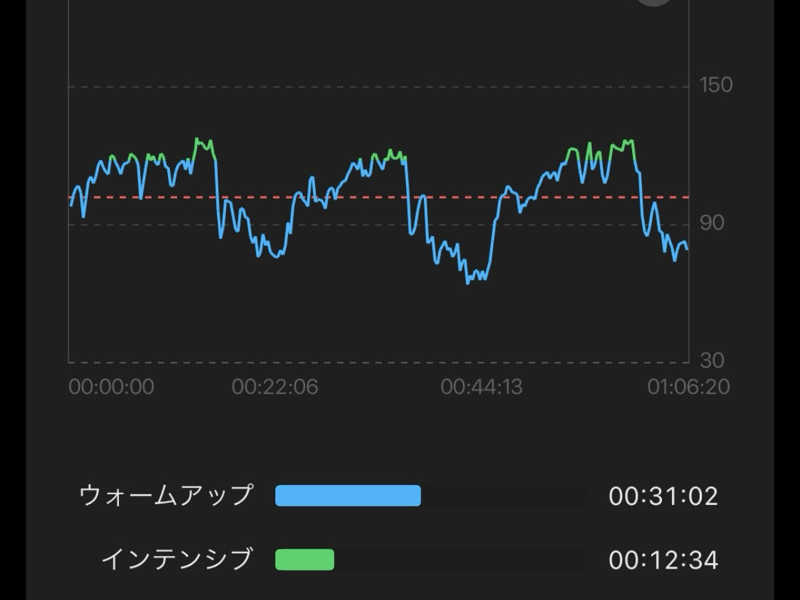Image resolution: width=800 pixels, height=600 pixels.
Task: Tap the first green peak on the graph
Action: click(x=205, y=144)
